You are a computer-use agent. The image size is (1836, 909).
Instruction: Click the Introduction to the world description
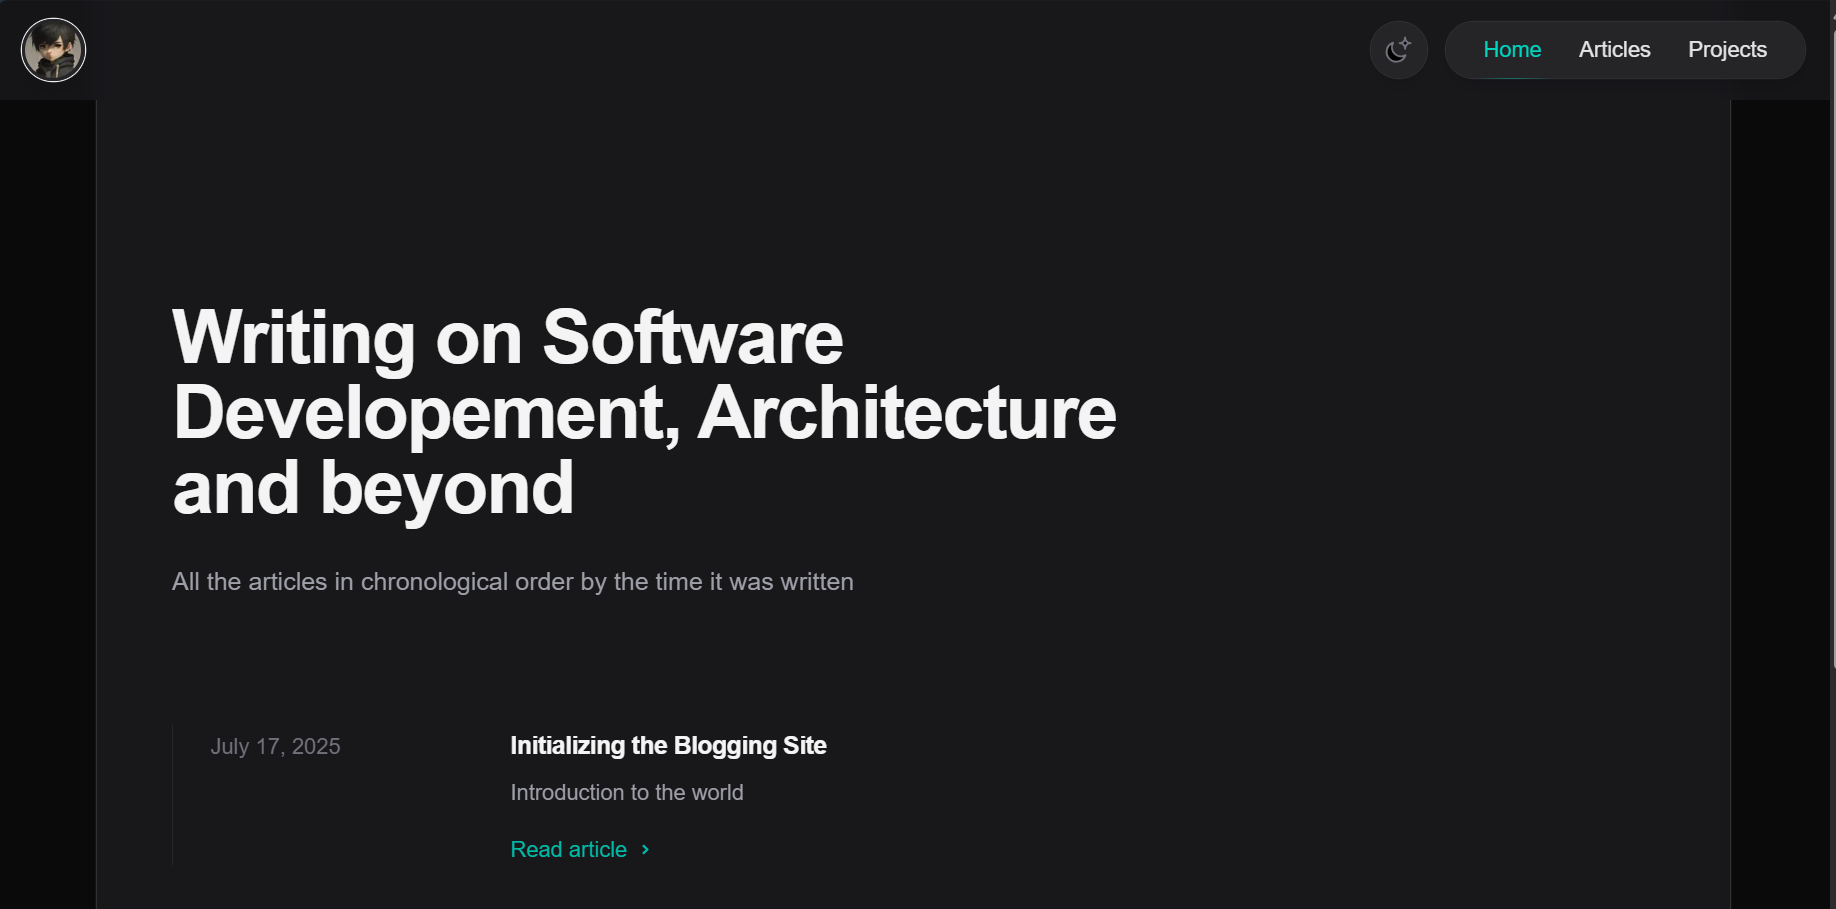[626, 792]
